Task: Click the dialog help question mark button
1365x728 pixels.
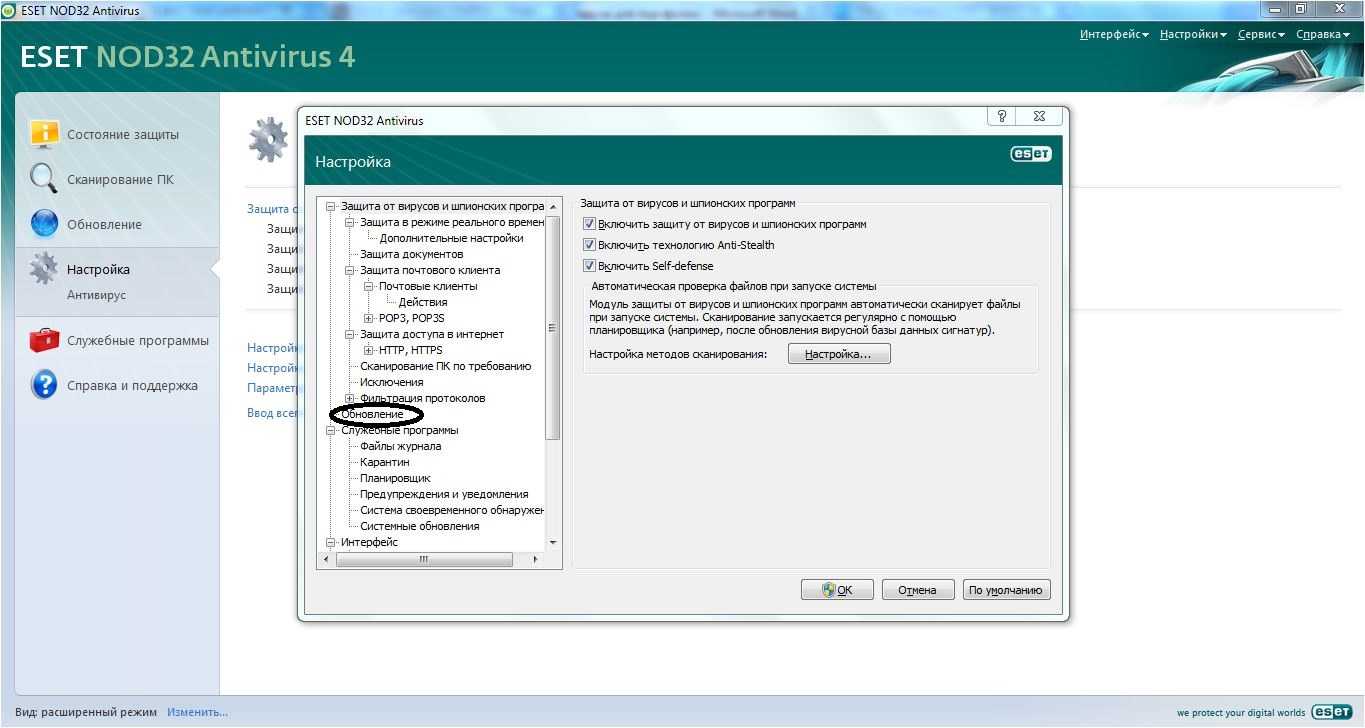Action: 1002,117
